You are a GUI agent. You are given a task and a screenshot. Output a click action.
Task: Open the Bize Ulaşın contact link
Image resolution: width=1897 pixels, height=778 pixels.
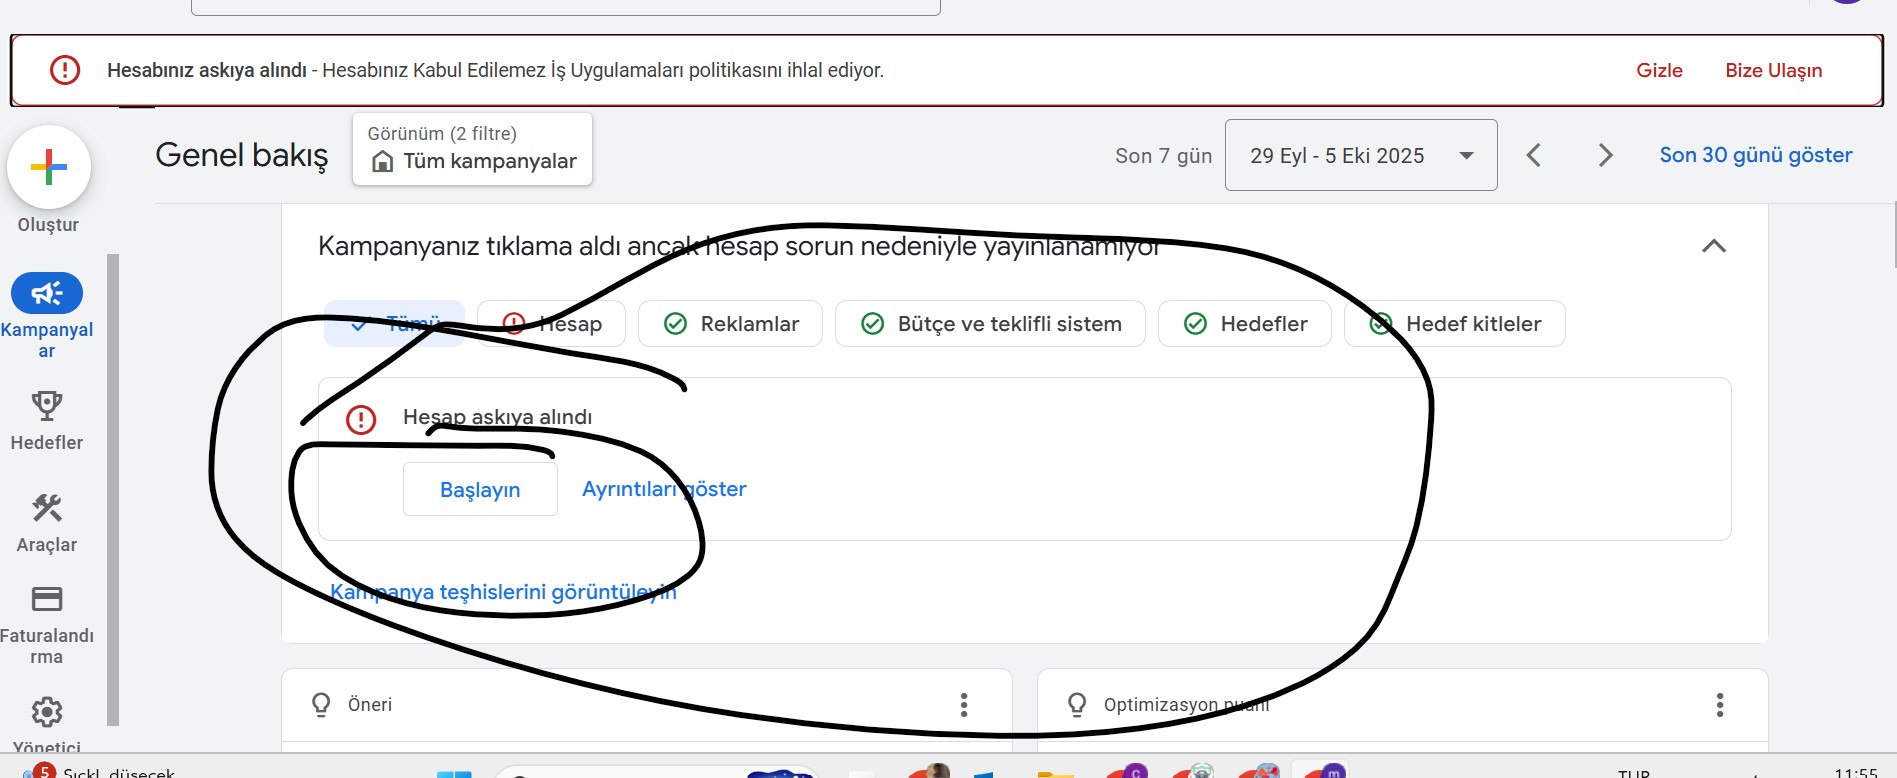click(1773, 71)
